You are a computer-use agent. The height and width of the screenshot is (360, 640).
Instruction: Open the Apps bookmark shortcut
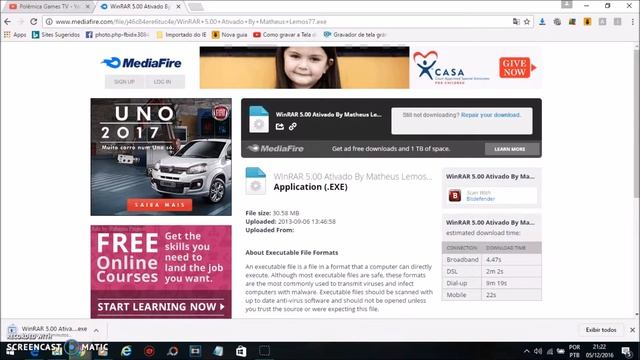[x=15, y=35]
